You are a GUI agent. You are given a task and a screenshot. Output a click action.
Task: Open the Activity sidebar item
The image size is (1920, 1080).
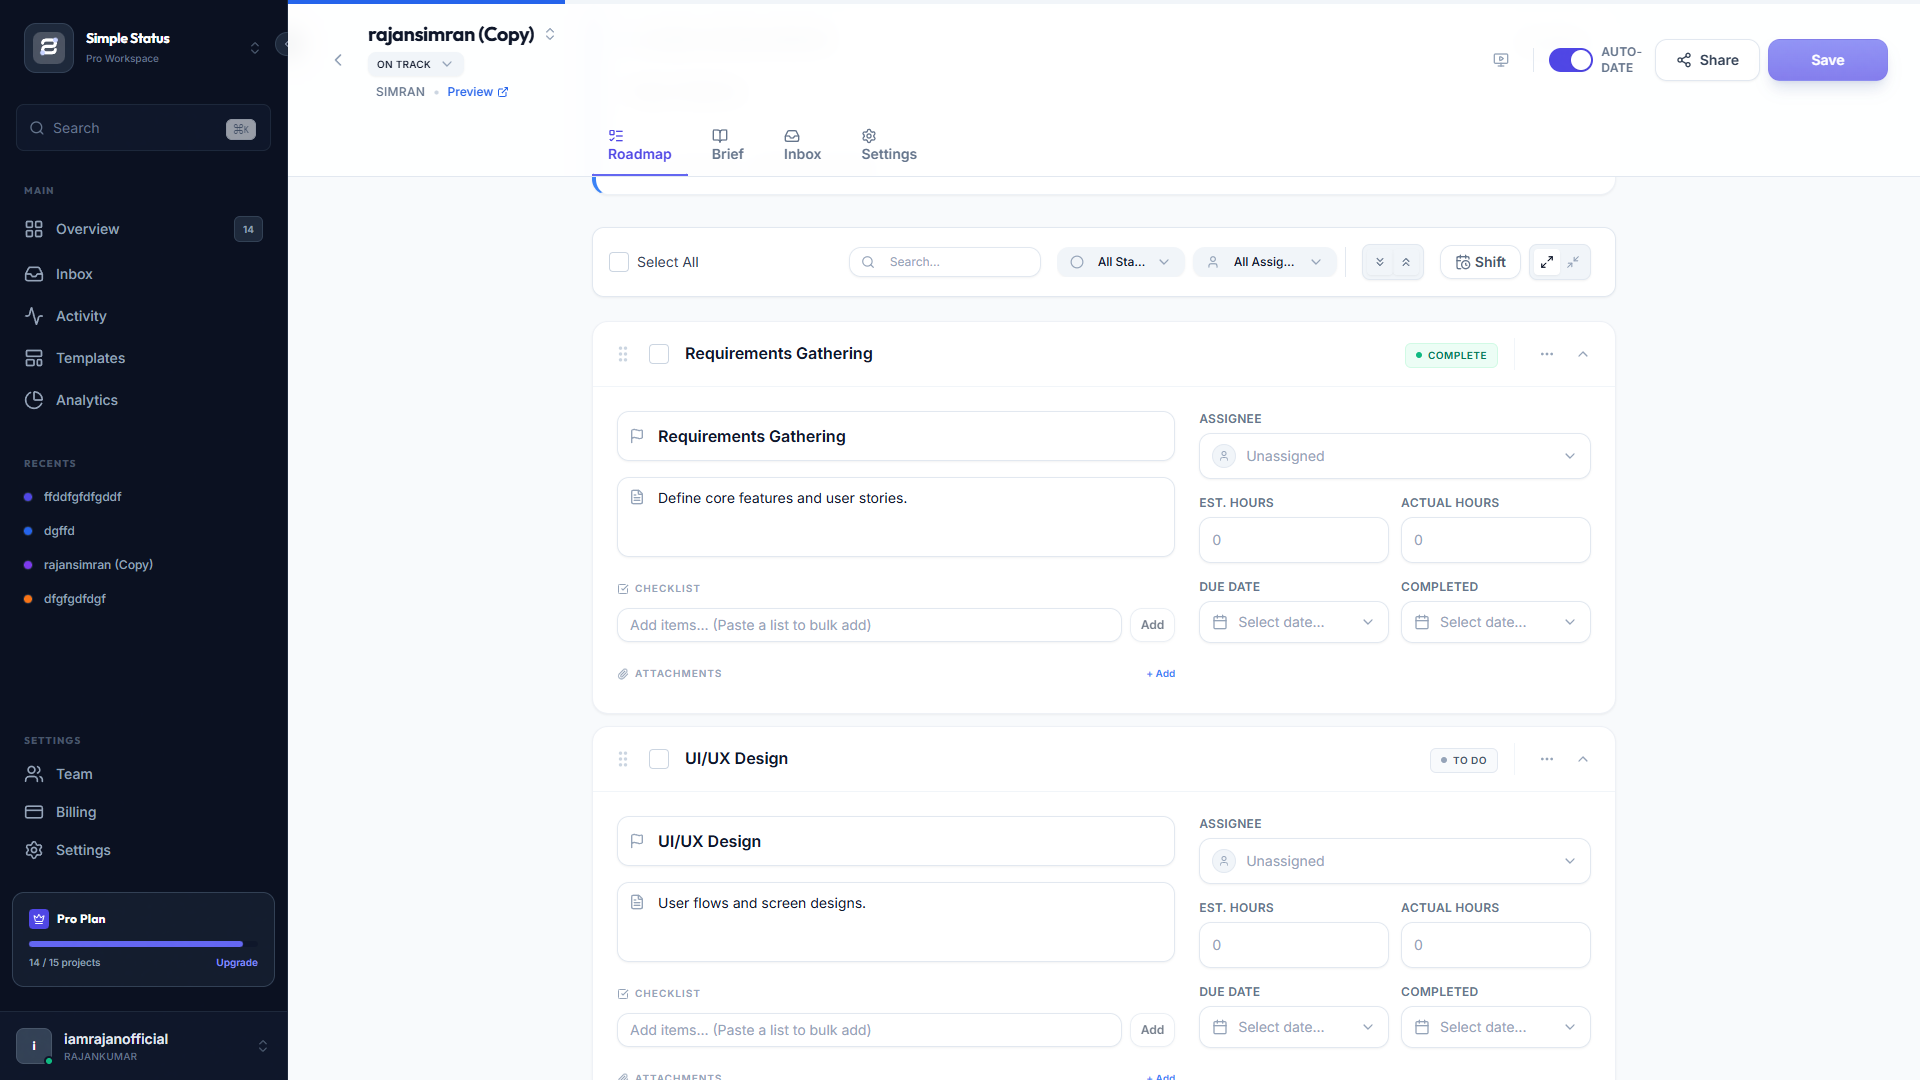pyautogui.click(x=81, y=316)
